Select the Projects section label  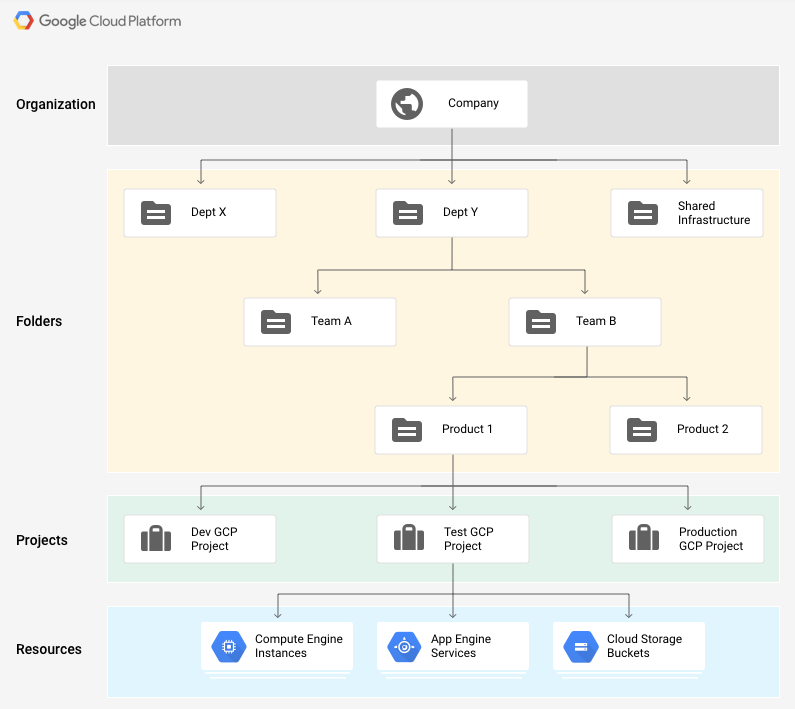coord(42,540)
